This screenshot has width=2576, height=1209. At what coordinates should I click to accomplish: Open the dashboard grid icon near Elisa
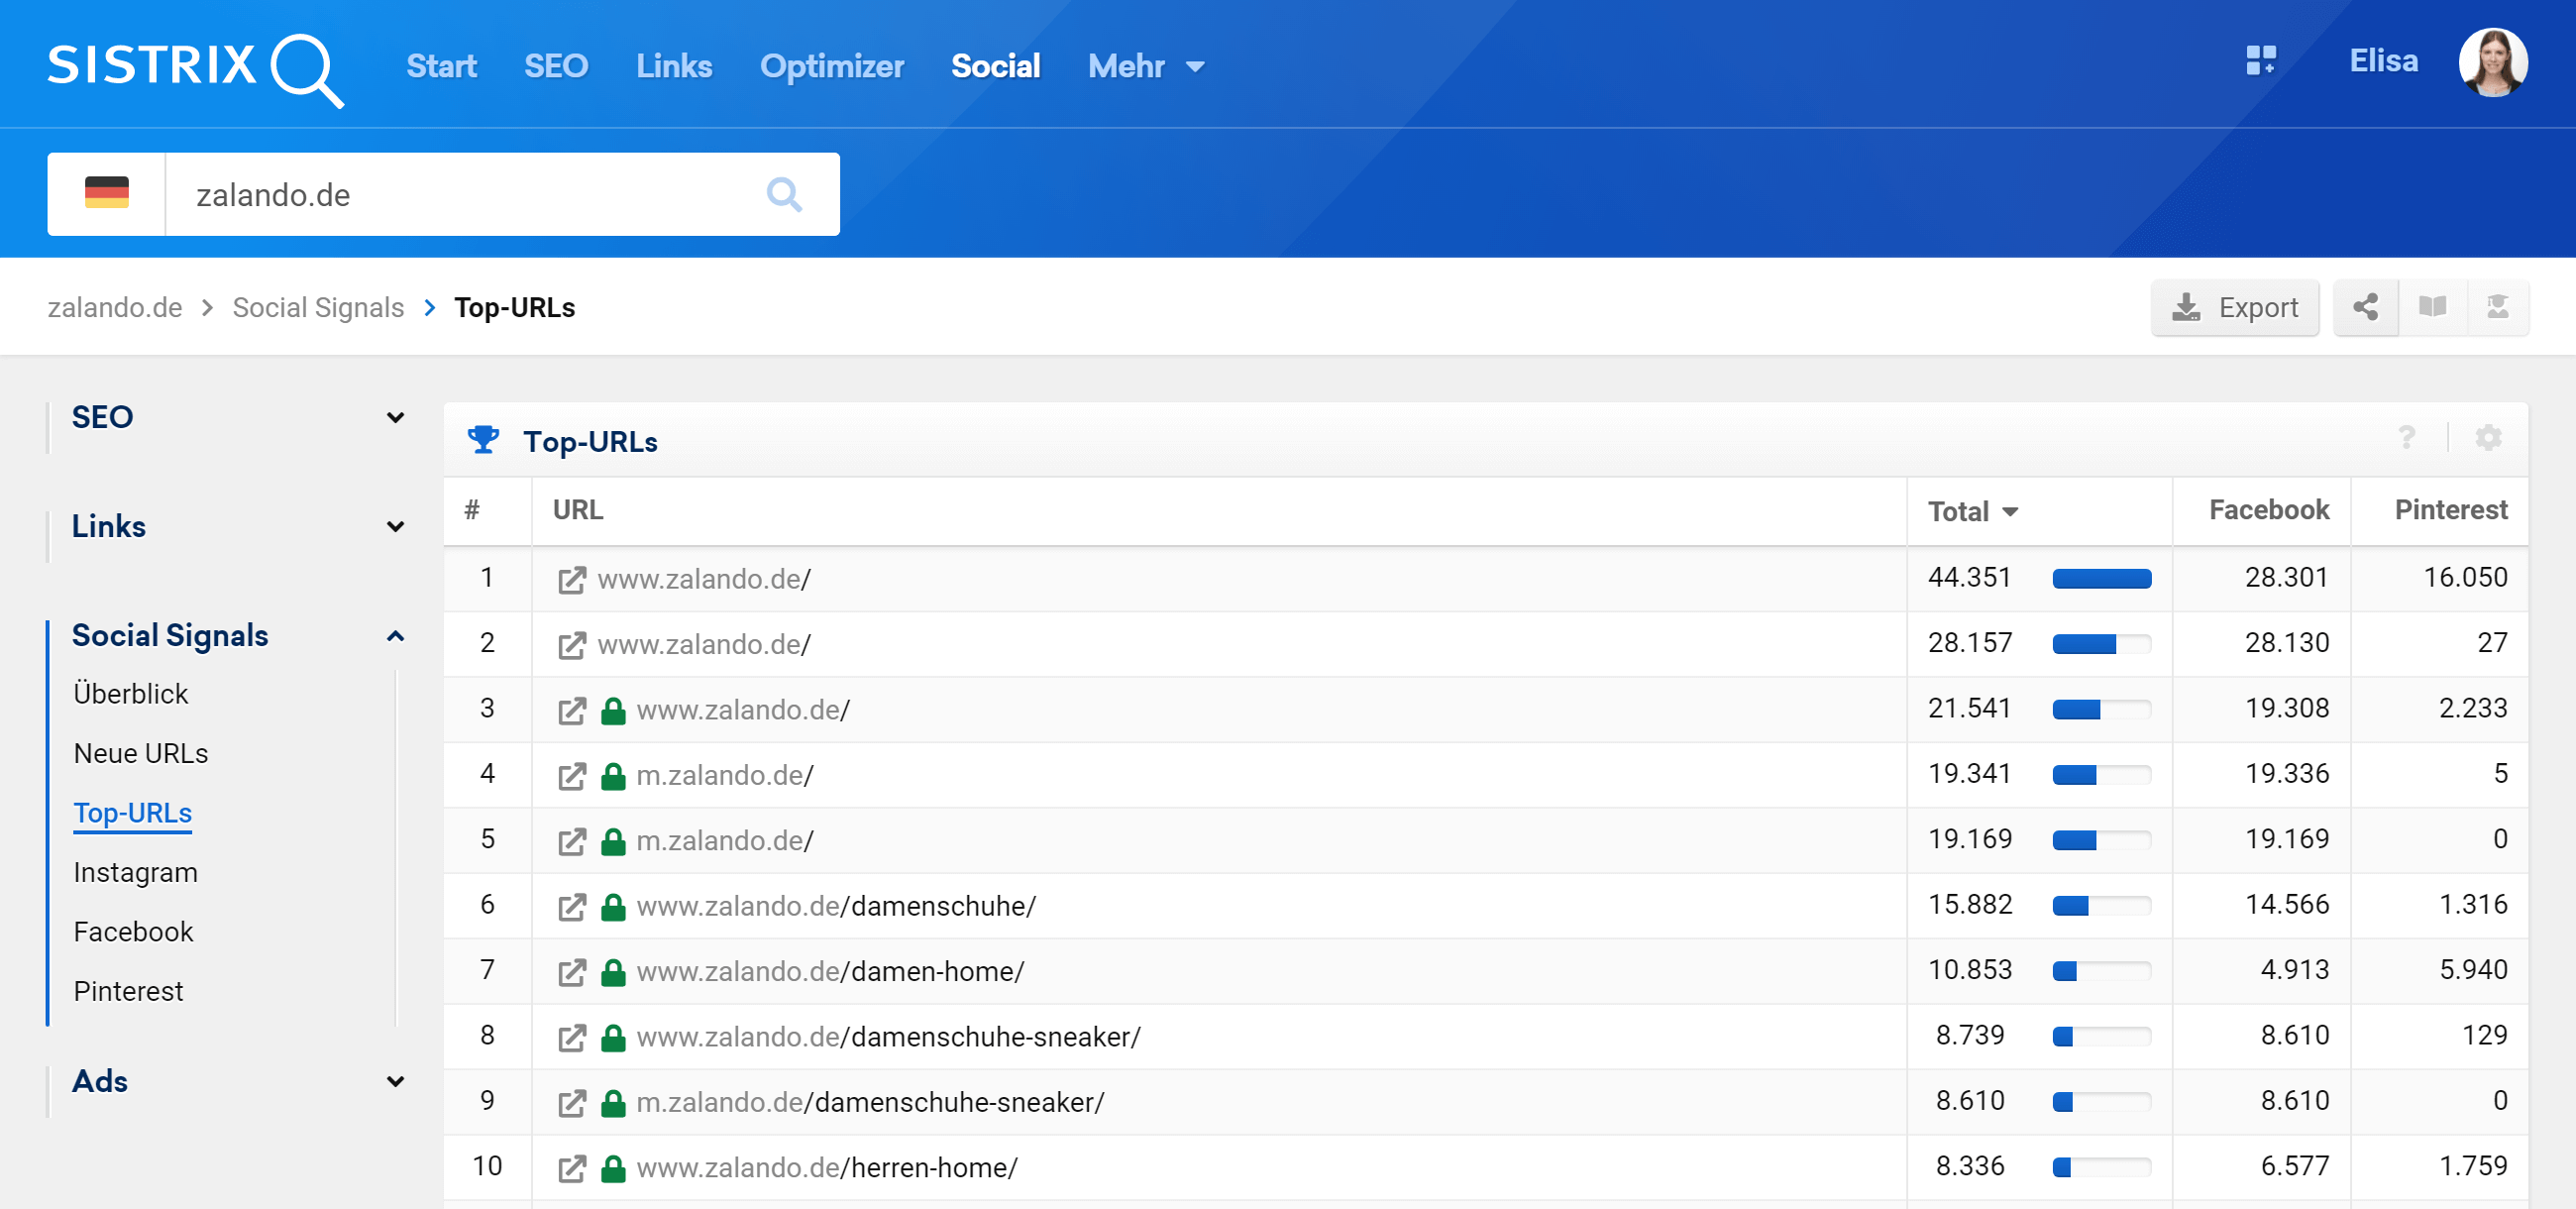pyautogui.click(x=2260, y=62)
